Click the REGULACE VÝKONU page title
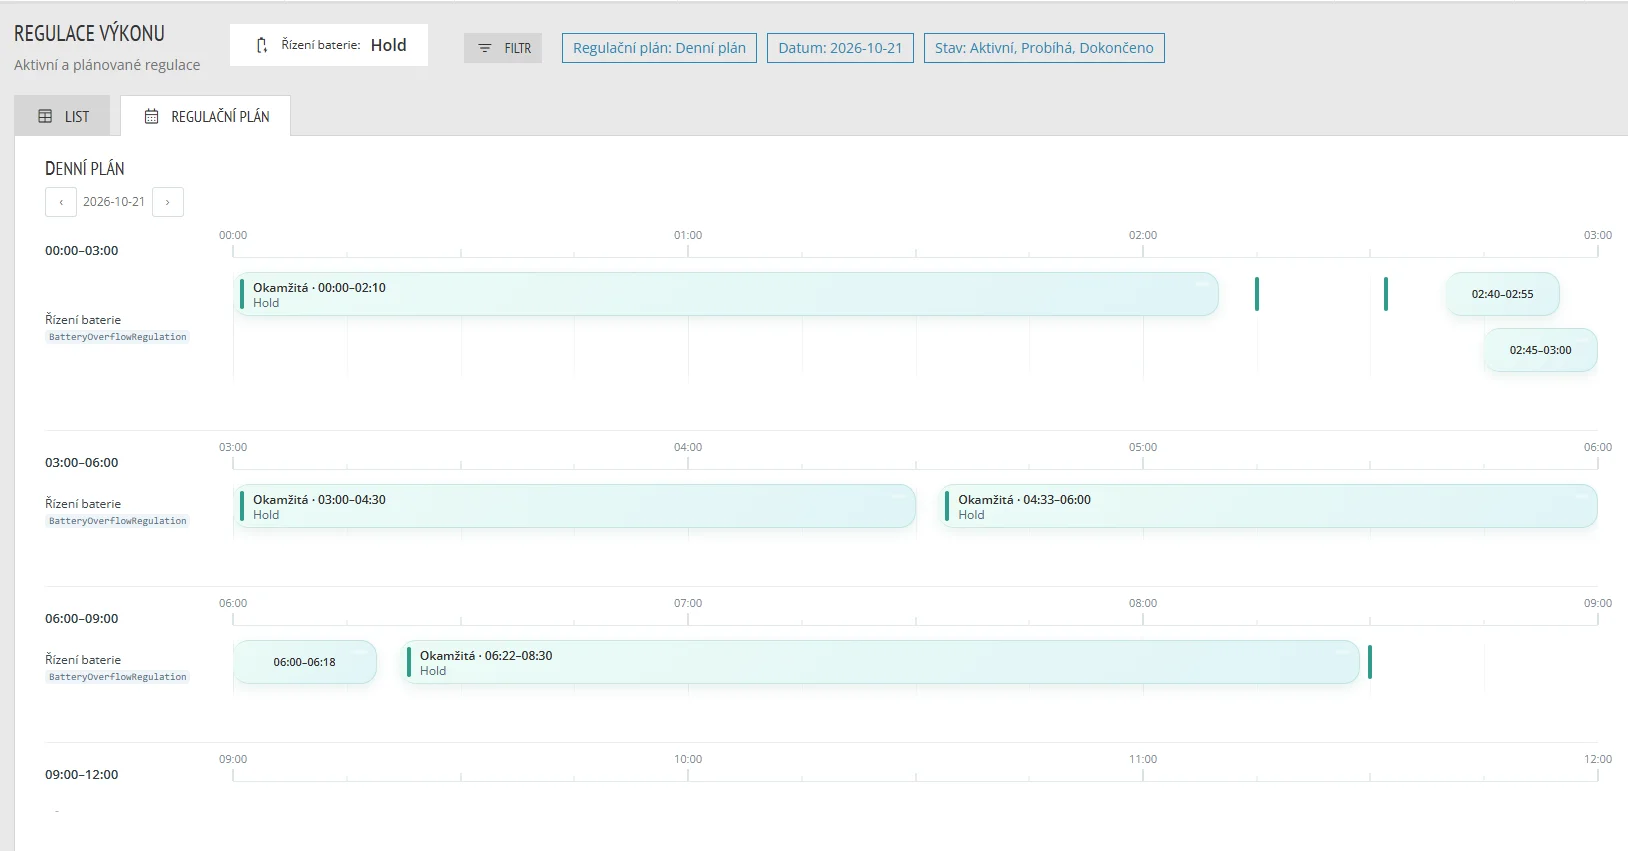1628x851 pixels. [x=89, y=33]
